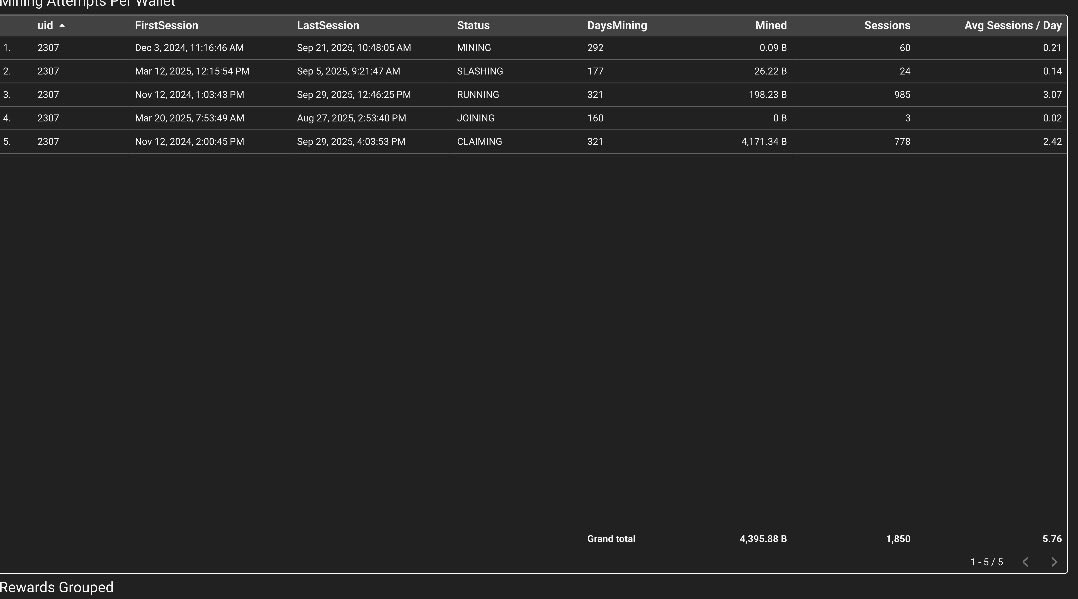Viewport: 1078px width, 599px height.
Task: Click last session Sep 29, 2025, 12:46:25 PM
Action: pos(353,95)
